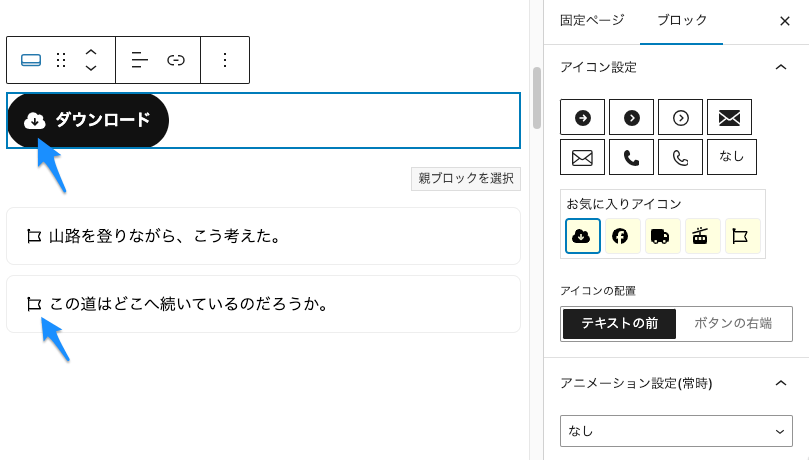The width and height of the screenshot is (809, 460).
Task: Collapse the アニメーション設定(常時) panel
Action: (x=781, y=383)
